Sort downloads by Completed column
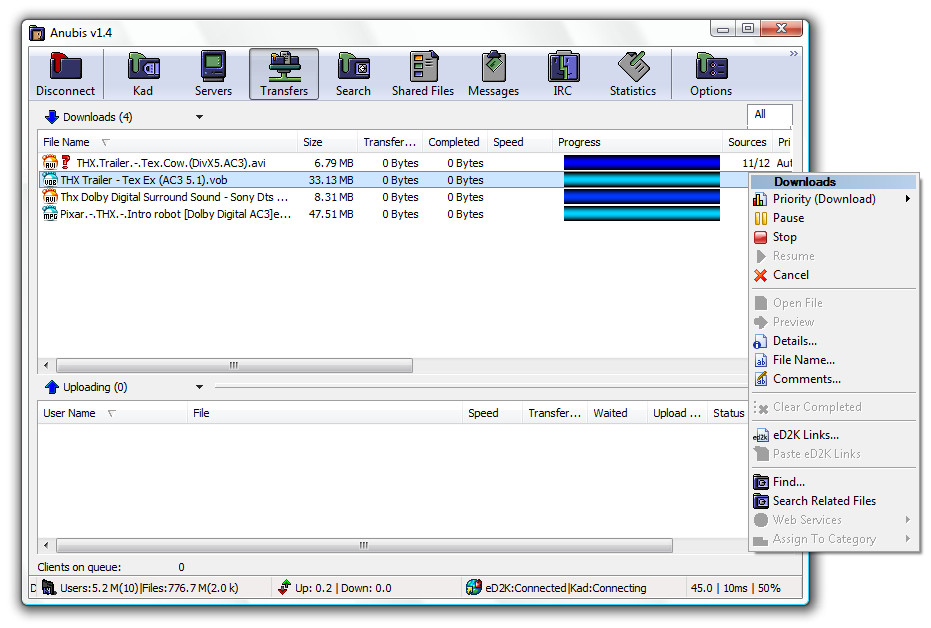Viewport: 931px width, 628px height. 454,142
